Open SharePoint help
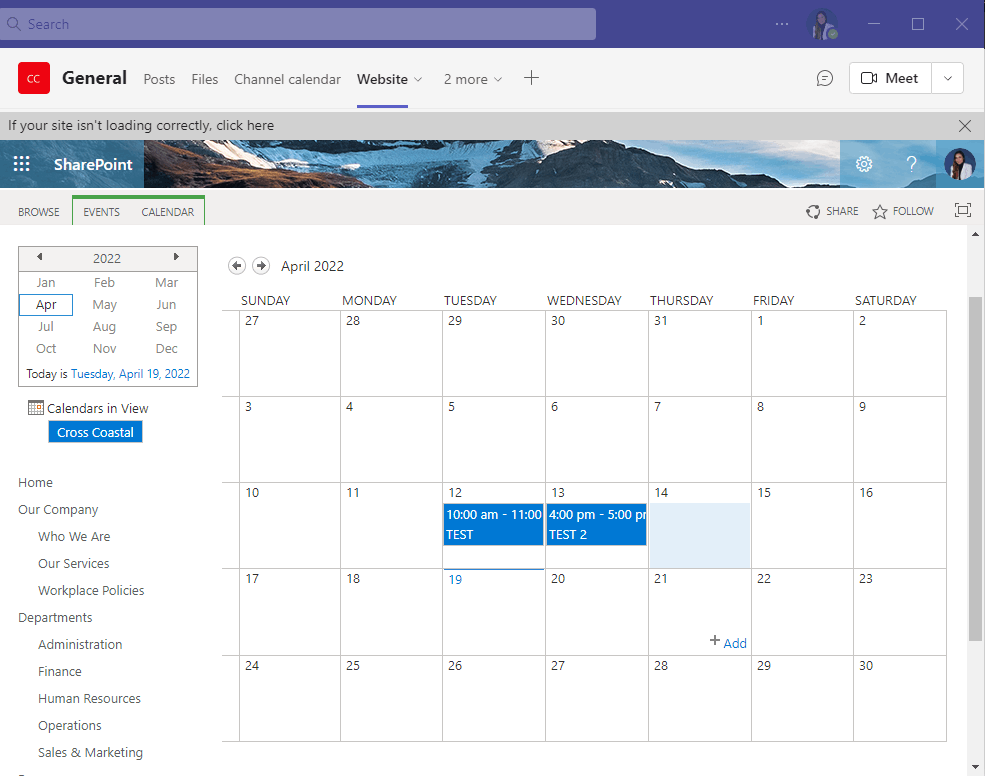The height and width of the screenshot is (776, 985). [x=911, y=163]
